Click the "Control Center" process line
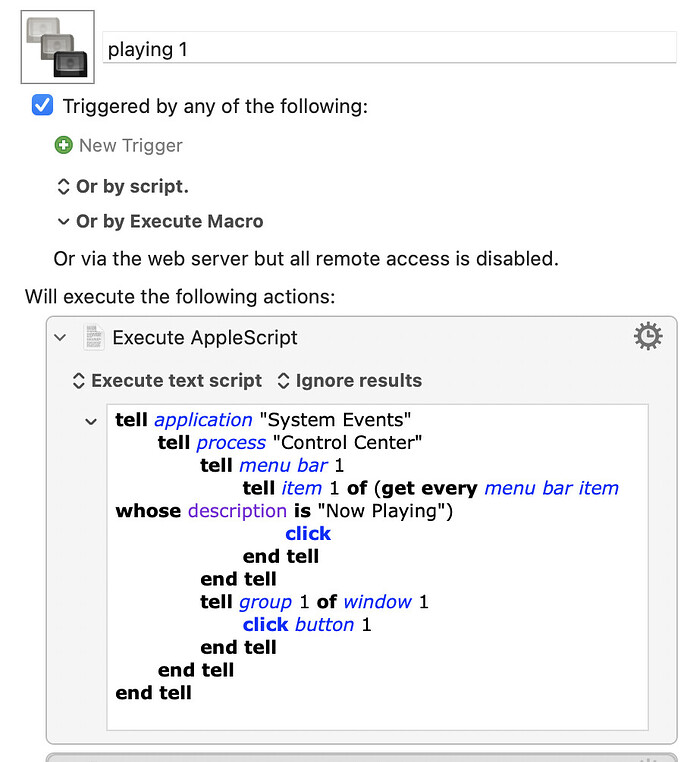Viewport: 690px width, 762px height. [290, 443]
